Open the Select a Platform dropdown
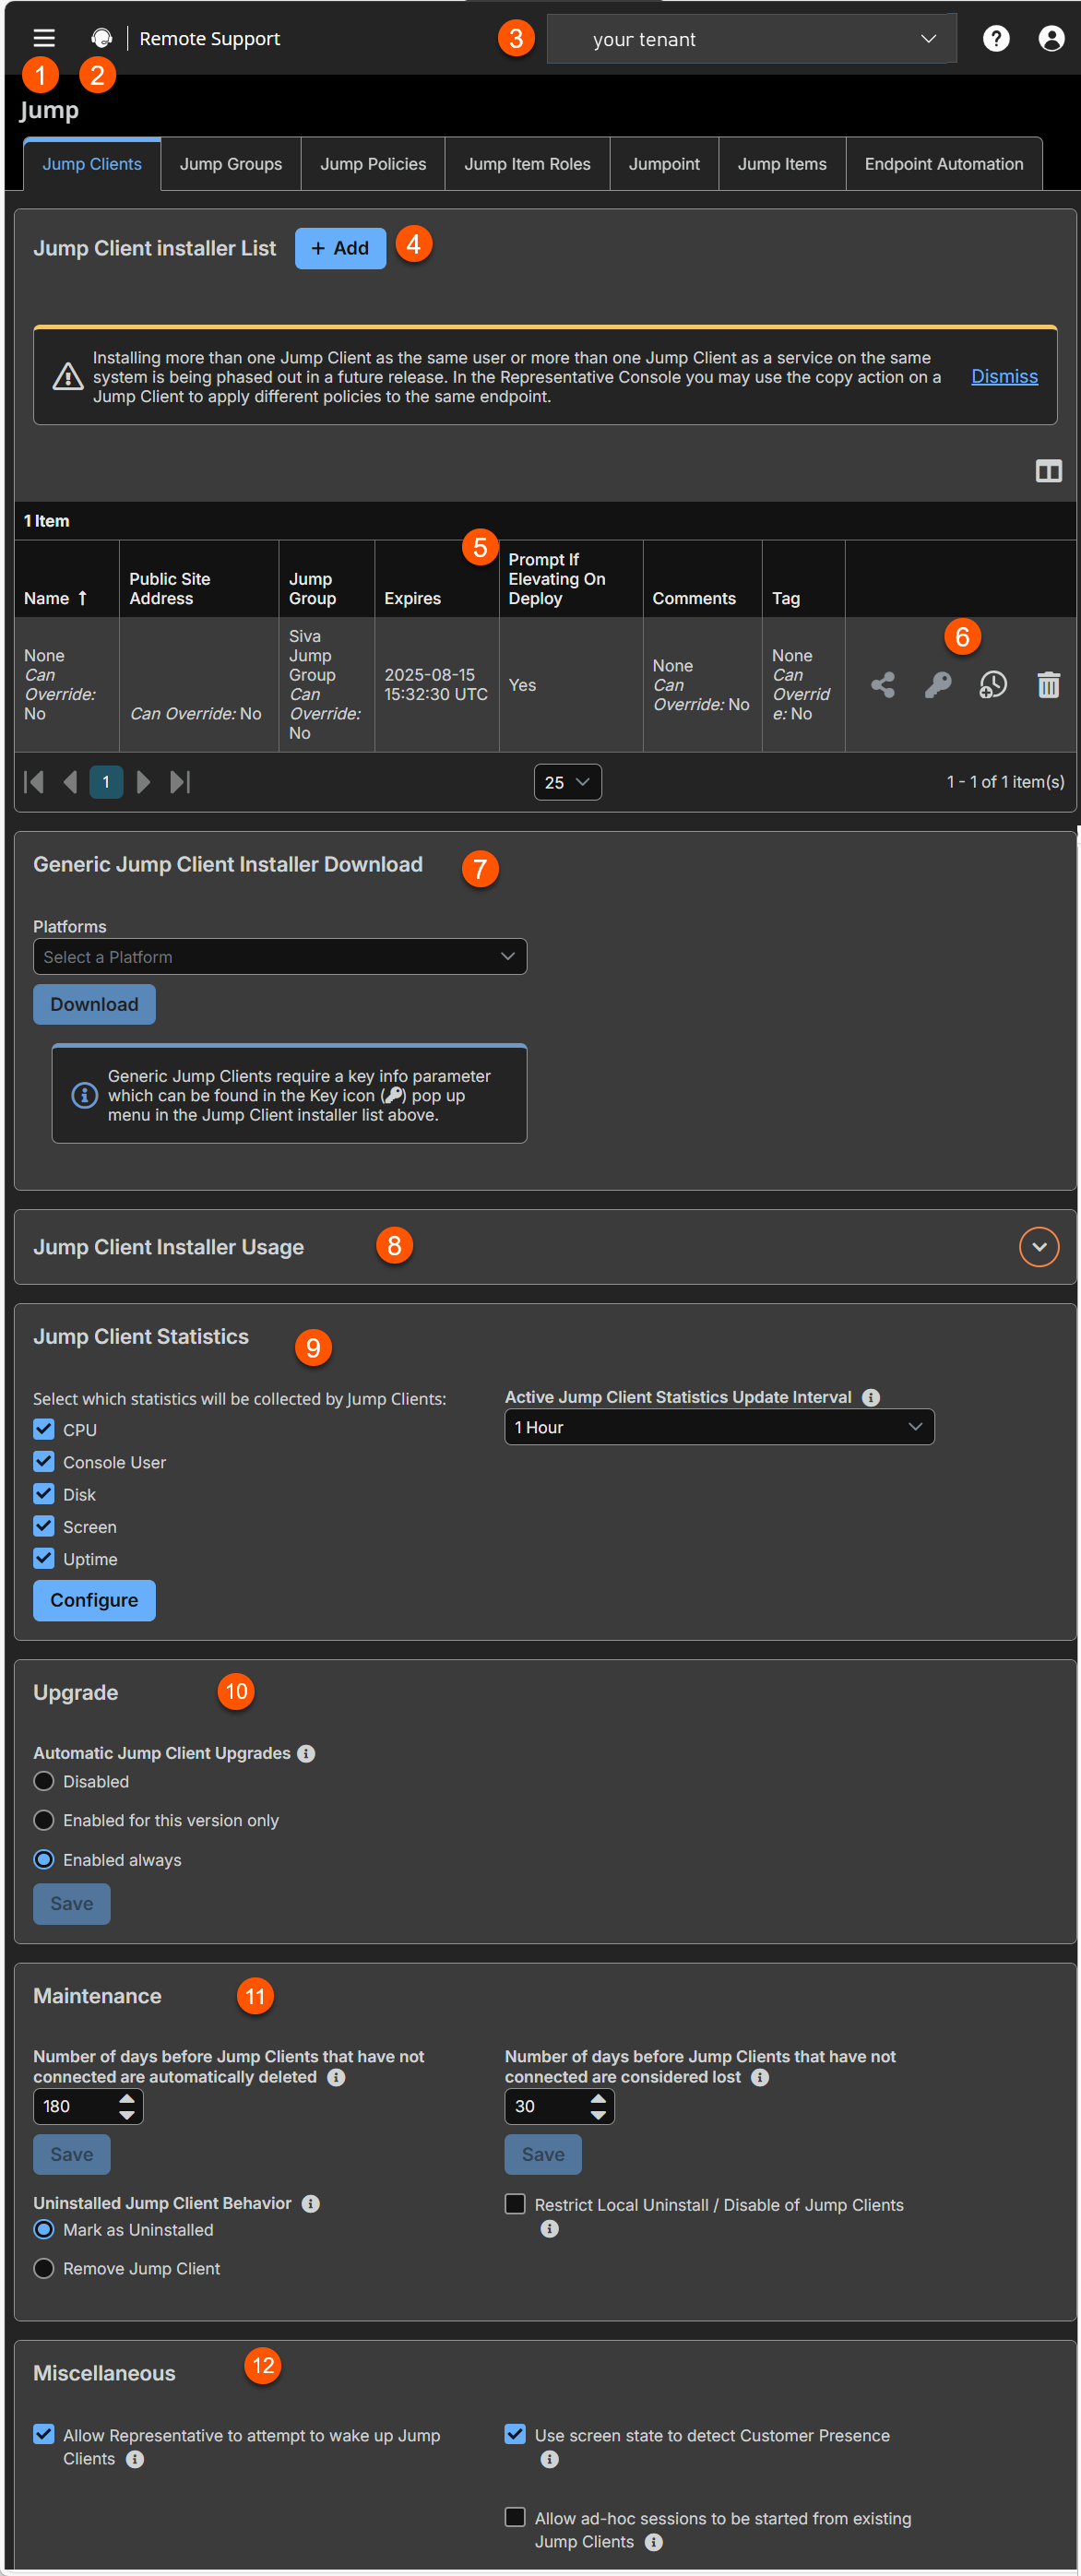 [x=280, y=956]
